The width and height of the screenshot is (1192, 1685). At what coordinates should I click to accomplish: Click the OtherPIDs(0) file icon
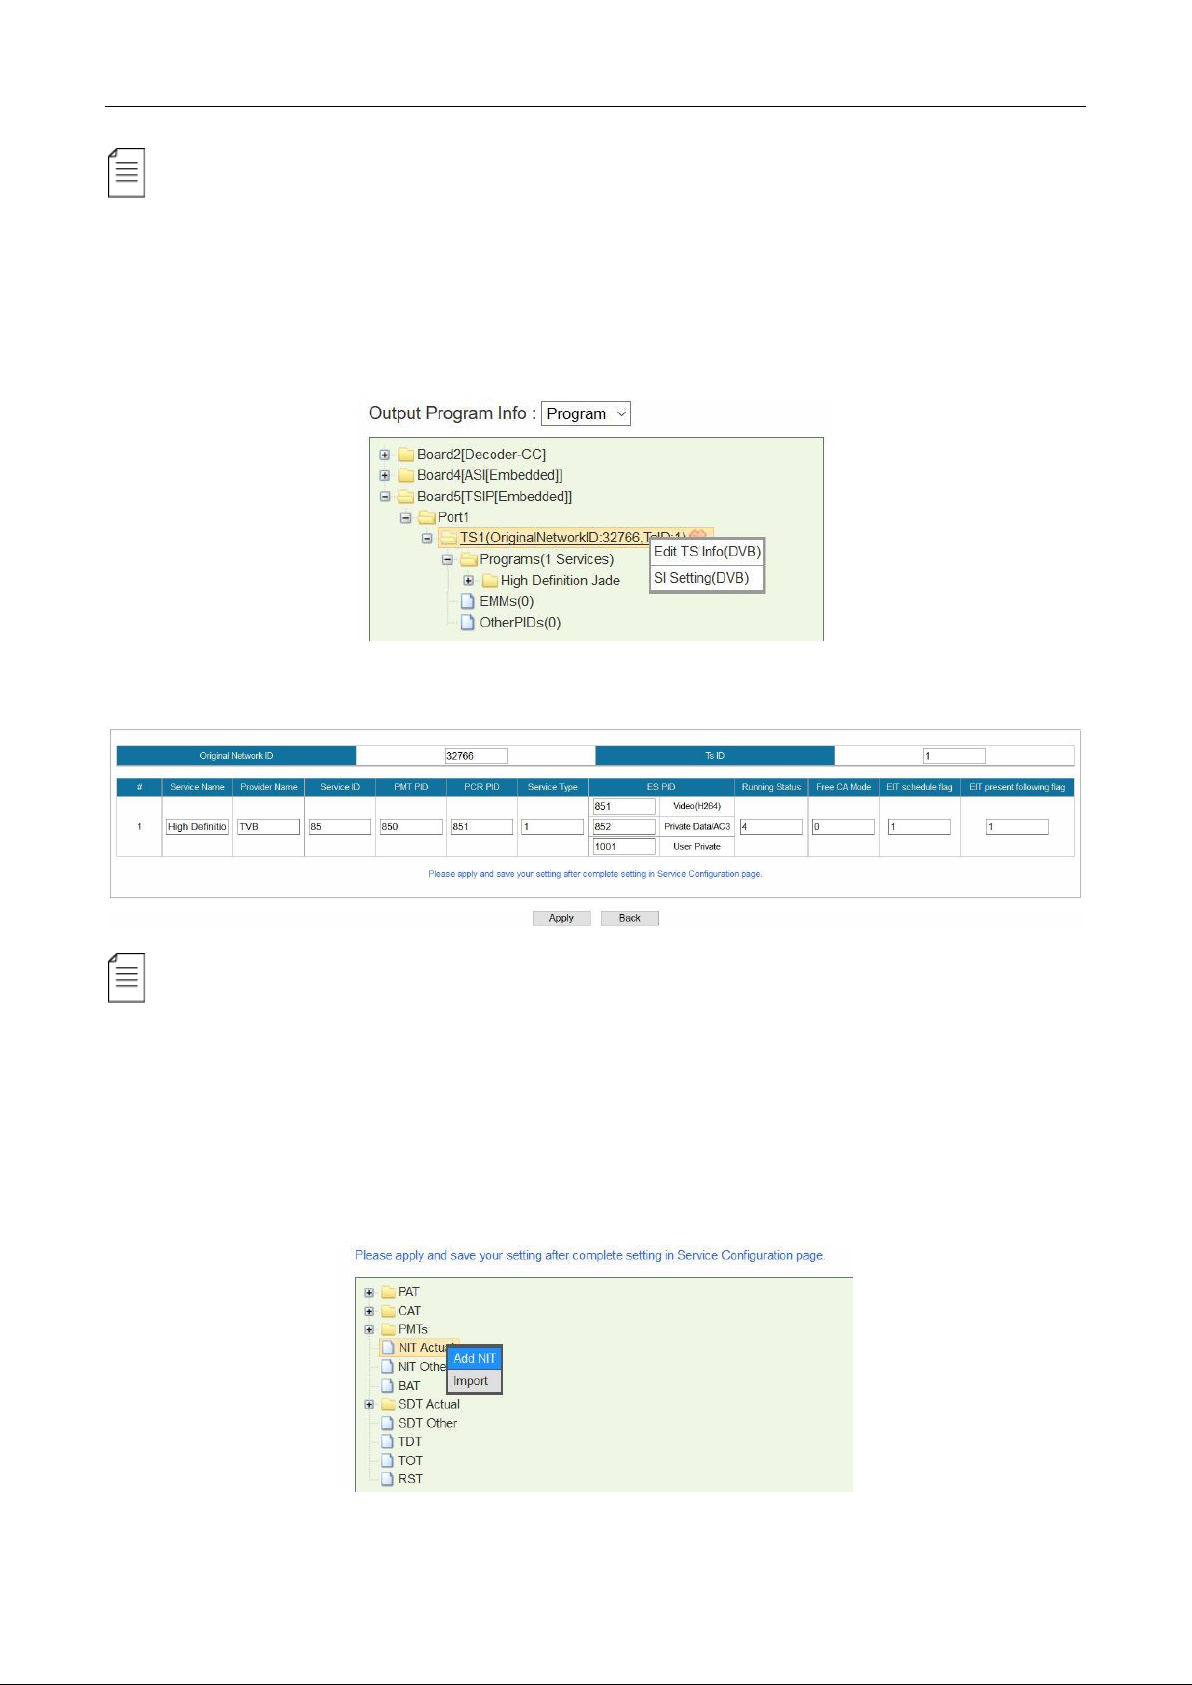pyautogui.click(x=467, y=623)
